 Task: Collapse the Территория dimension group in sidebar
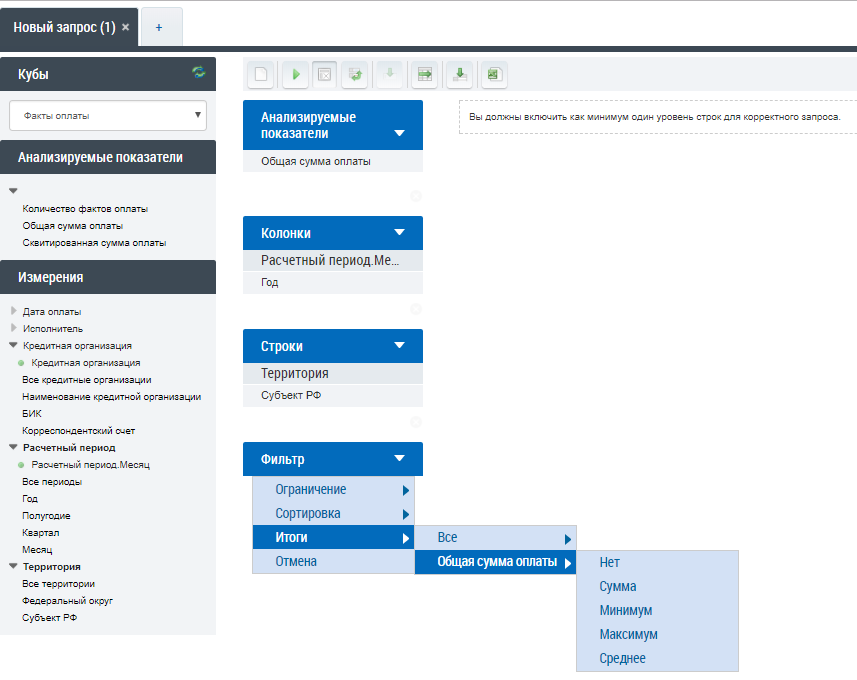click(x=13, y=566)
